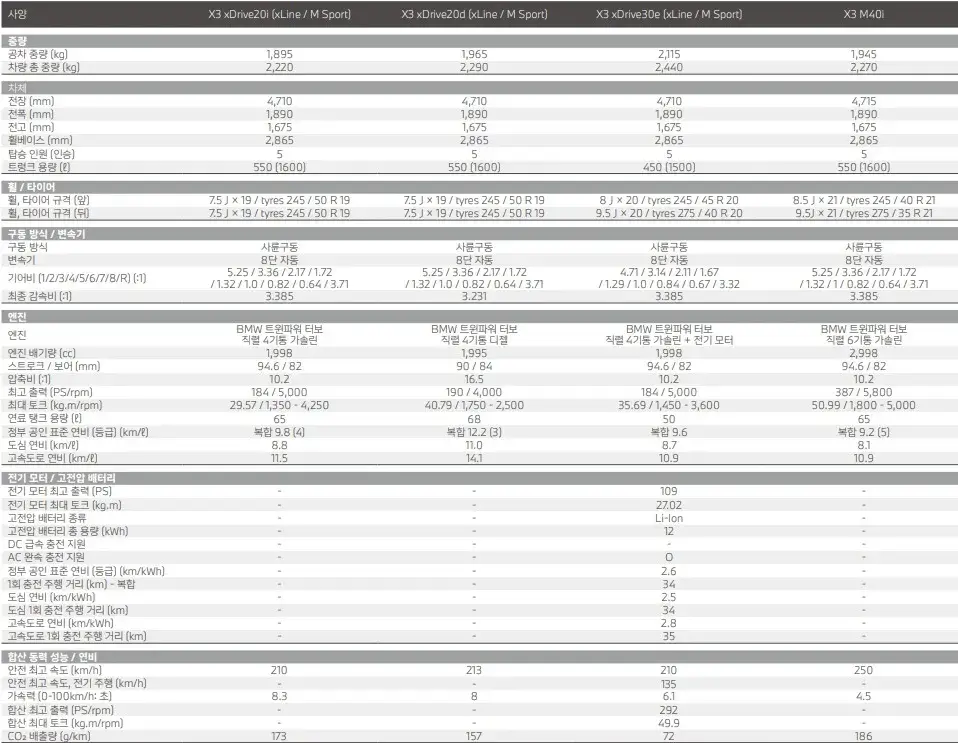Click the curb weight value 2,115

pos(669,54)
